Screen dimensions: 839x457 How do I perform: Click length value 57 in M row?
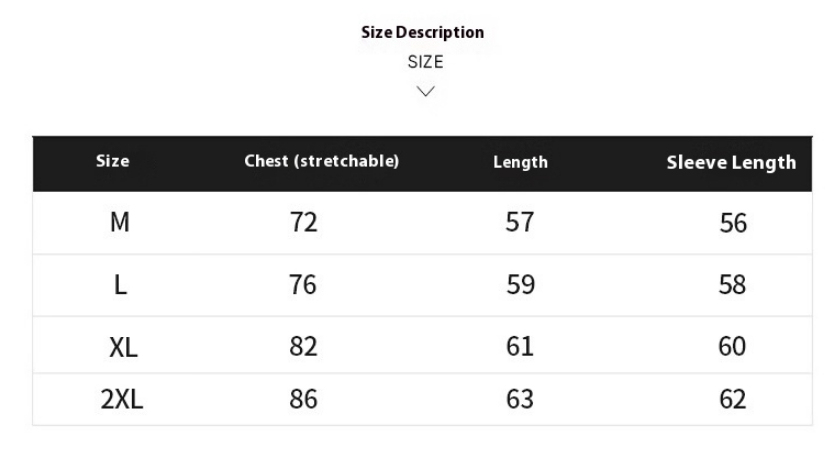click(520, 222)
